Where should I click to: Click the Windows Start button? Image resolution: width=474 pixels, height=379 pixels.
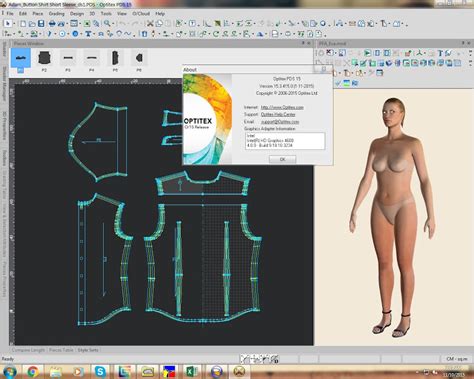click(x=9, y=371)
